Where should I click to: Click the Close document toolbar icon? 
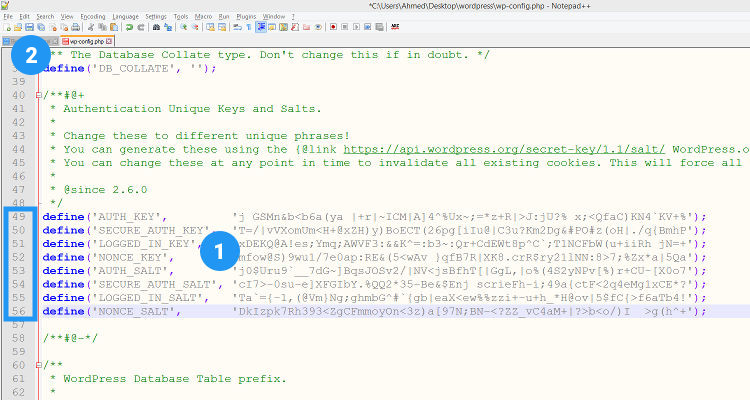coord(53,27)
